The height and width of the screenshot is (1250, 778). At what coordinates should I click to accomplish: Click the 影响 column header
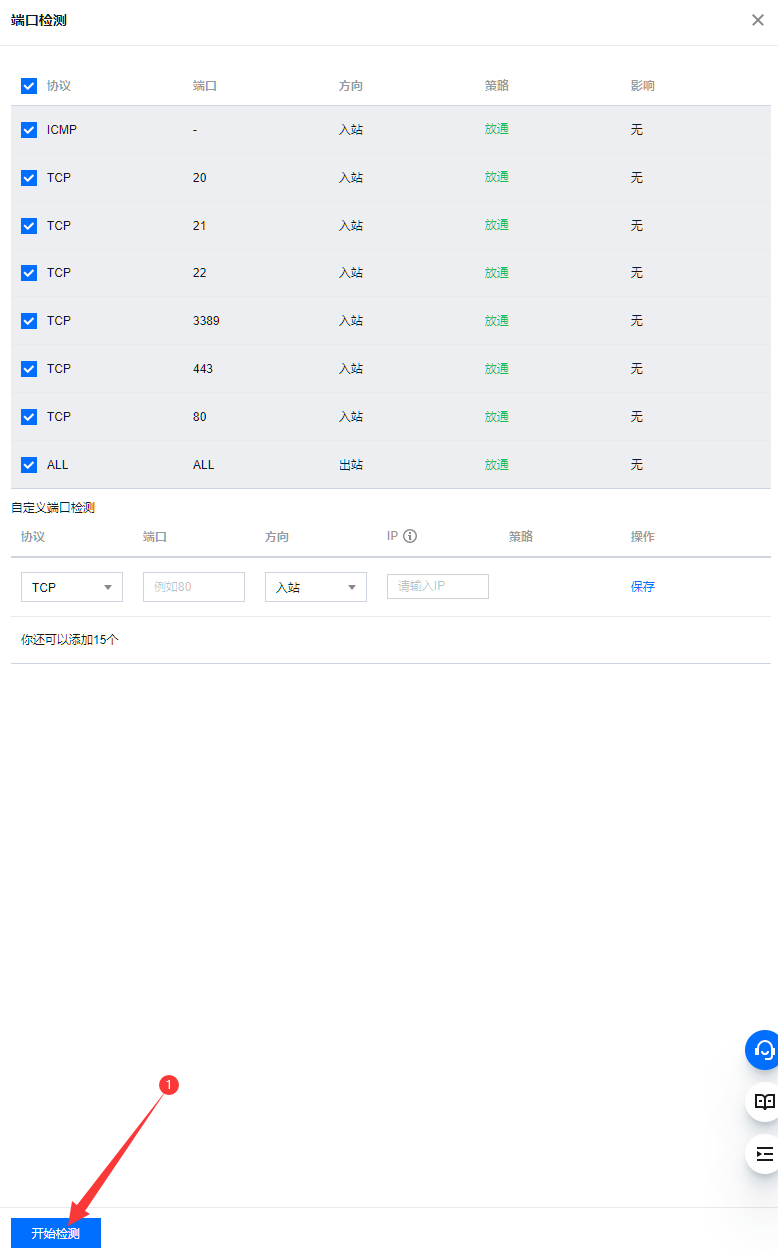[x=643, y=86]
